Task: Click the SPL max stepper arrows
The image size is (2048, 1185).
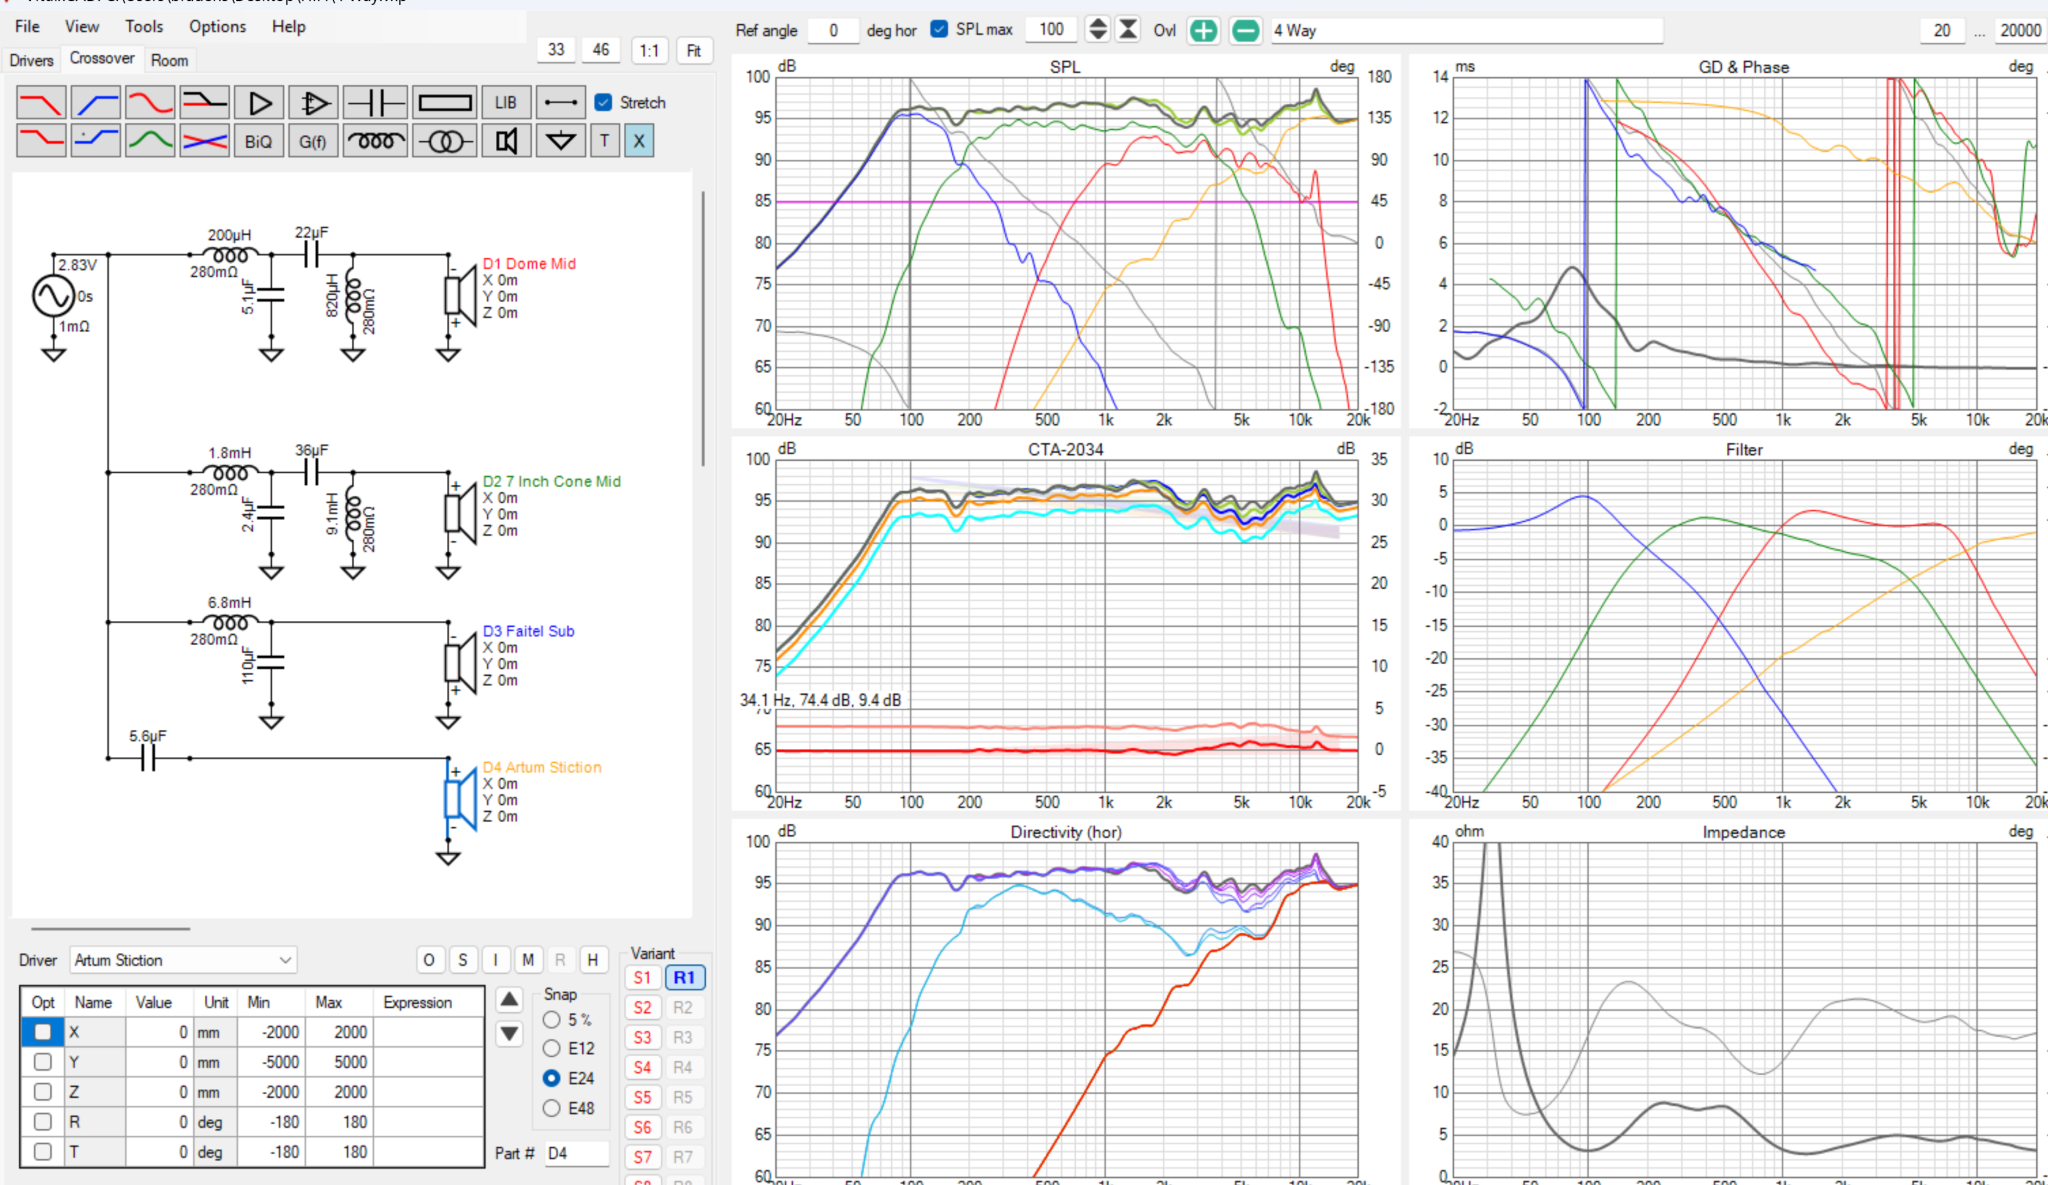Action: [x=1097, y=30]
